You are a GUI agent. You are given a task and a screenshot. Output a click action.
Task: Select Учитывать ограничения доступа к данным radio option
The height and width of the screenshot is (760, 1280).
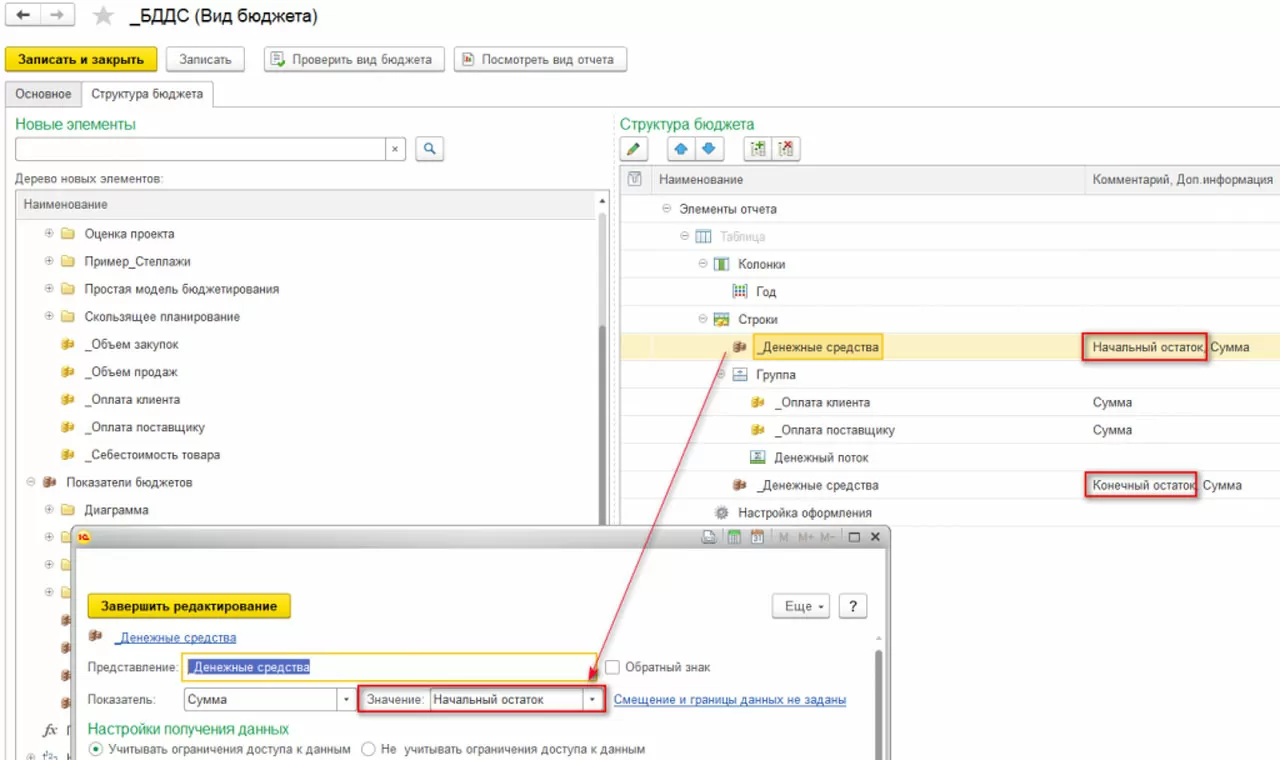pos(96,748)
